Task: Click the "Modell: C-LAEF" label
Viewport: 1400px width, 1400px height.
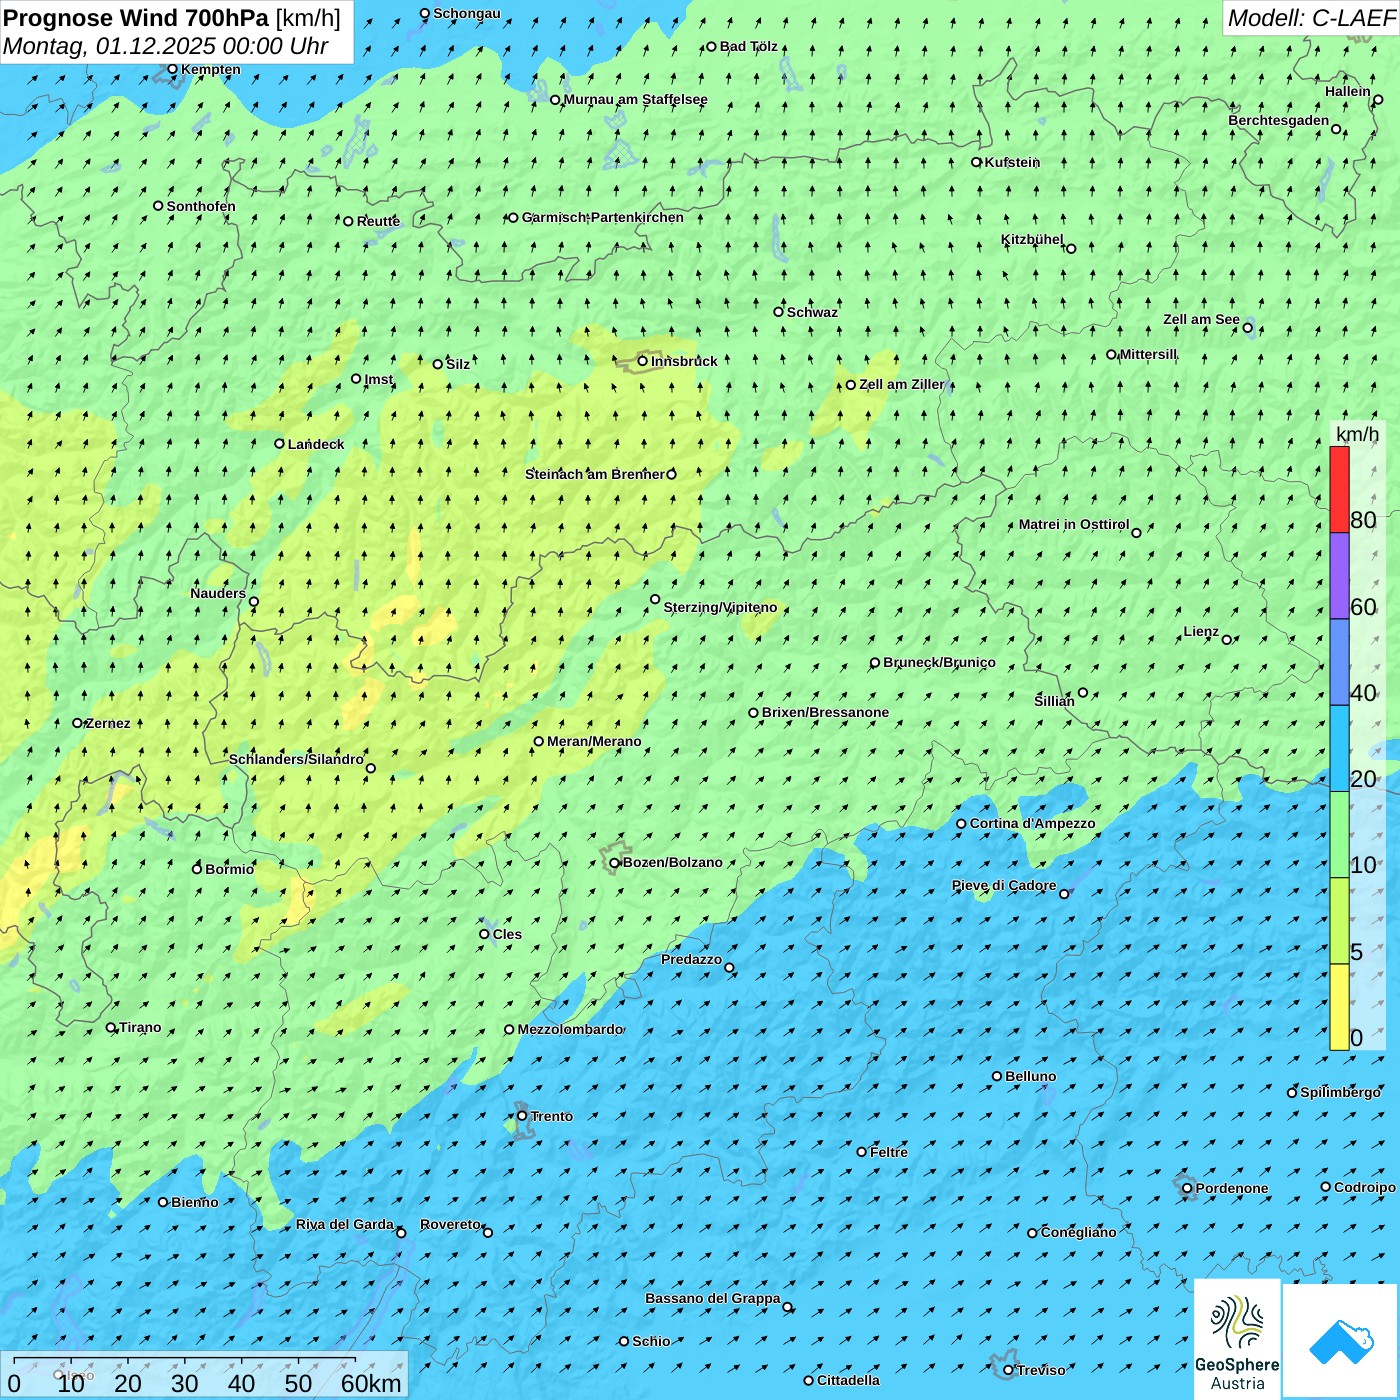Action: click(x=1310, y=18)
